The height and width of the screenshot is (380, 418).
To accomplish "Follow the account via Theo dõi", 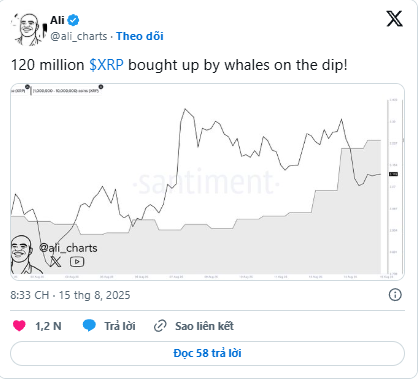I will (x=140, y=36).
